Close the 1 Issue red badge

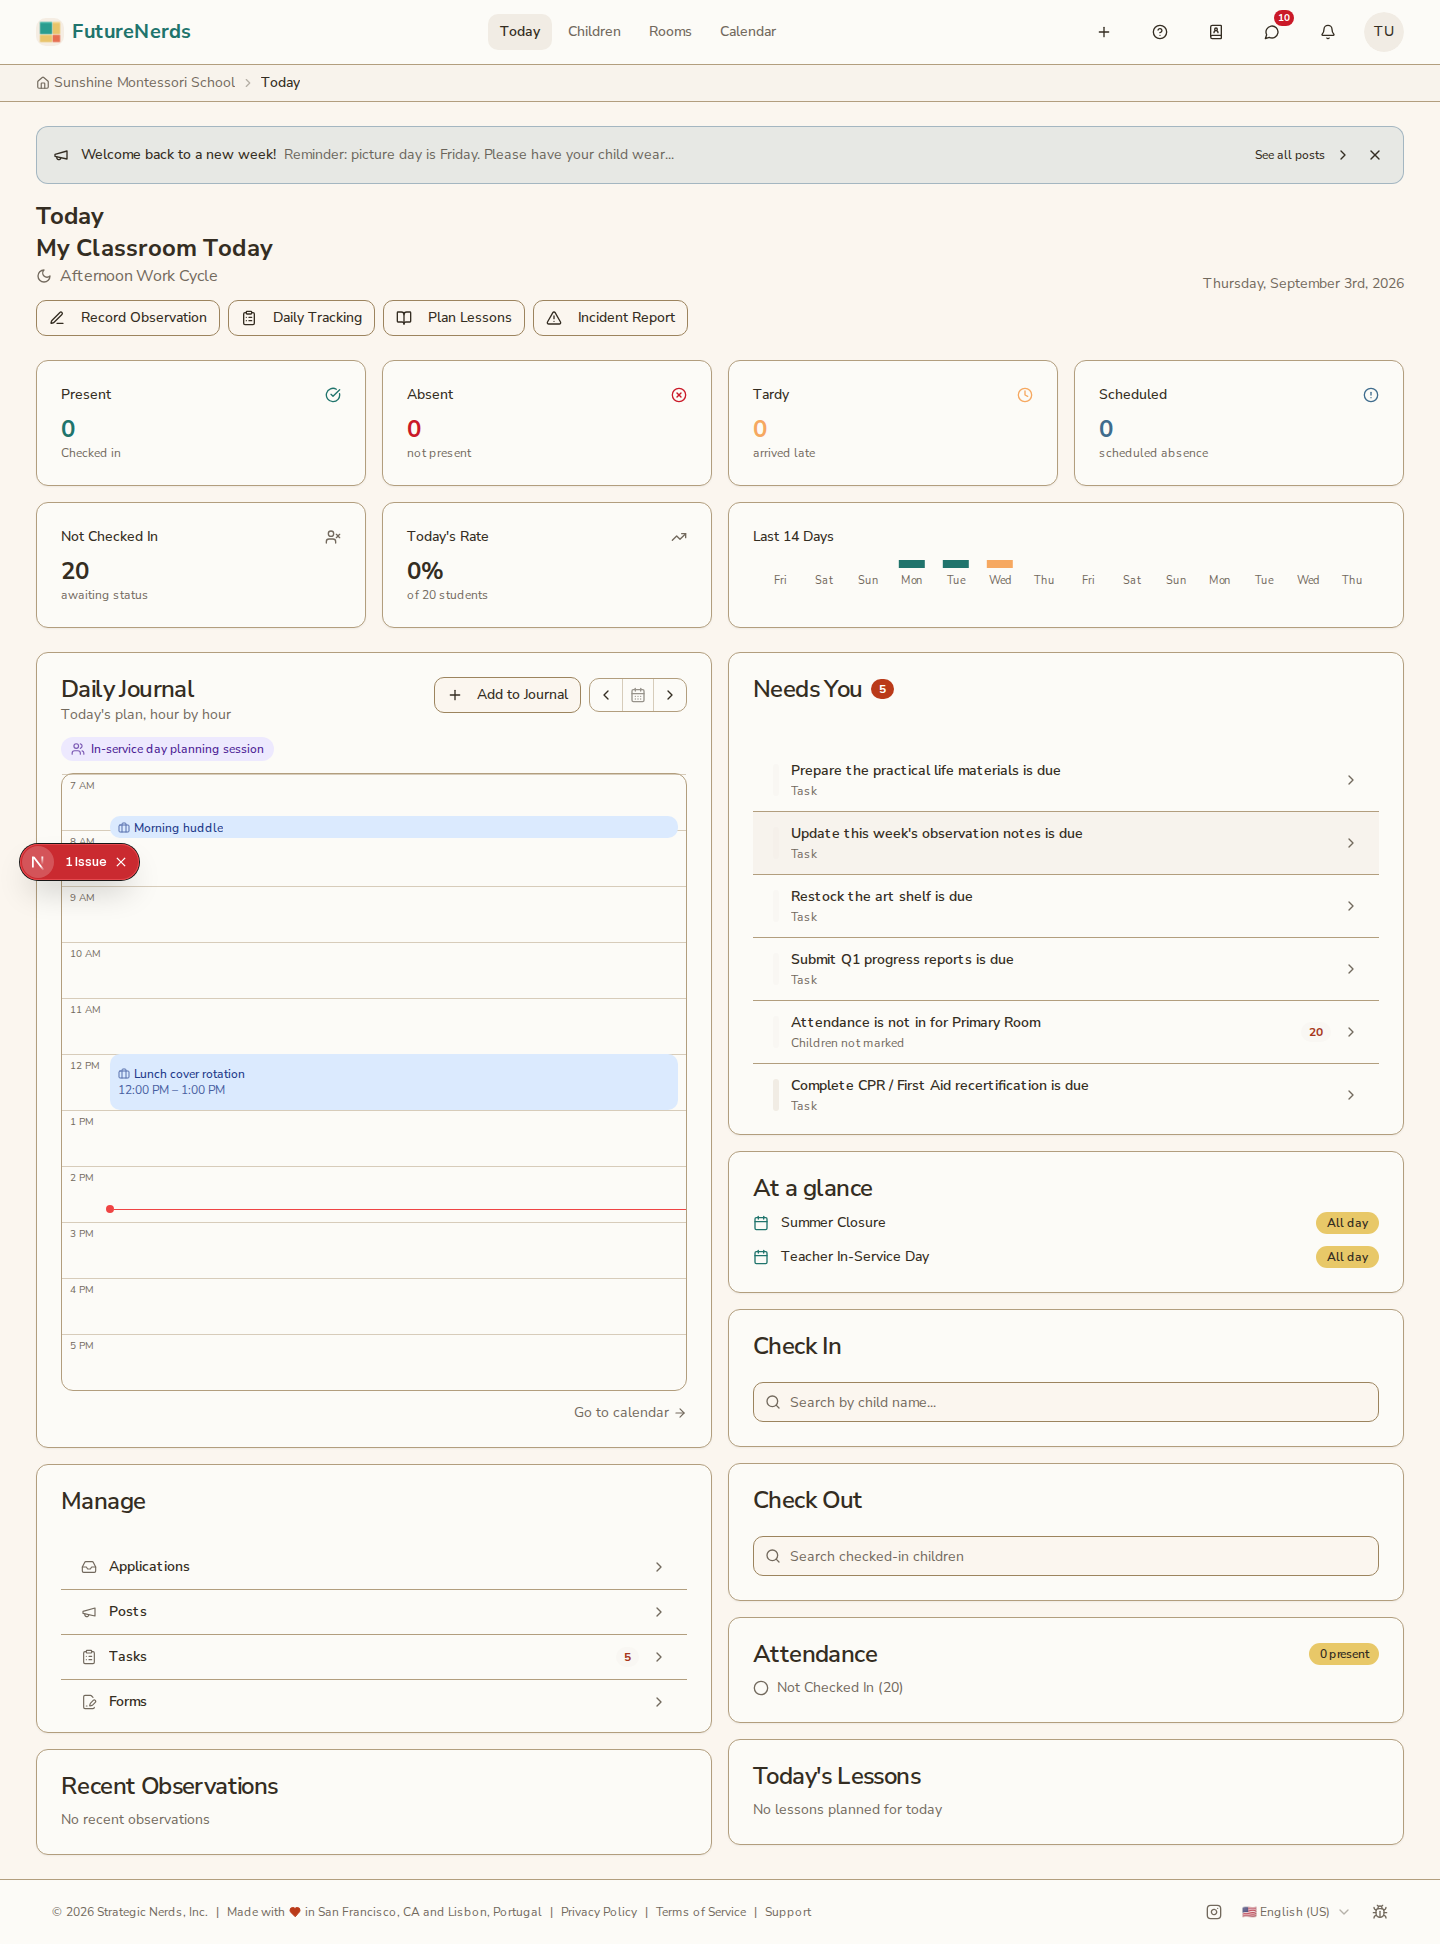point(121,862)
